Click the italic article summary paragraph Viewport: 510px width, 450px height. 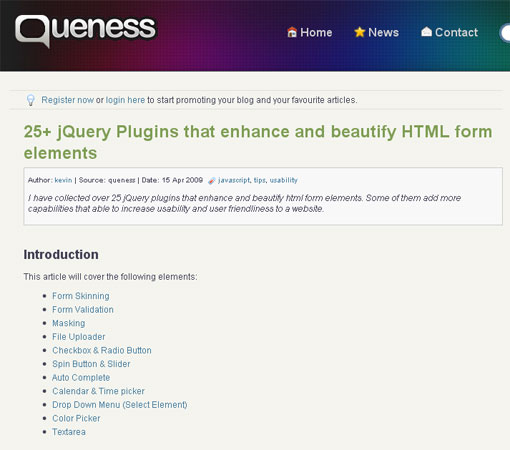tap(244, 203)
